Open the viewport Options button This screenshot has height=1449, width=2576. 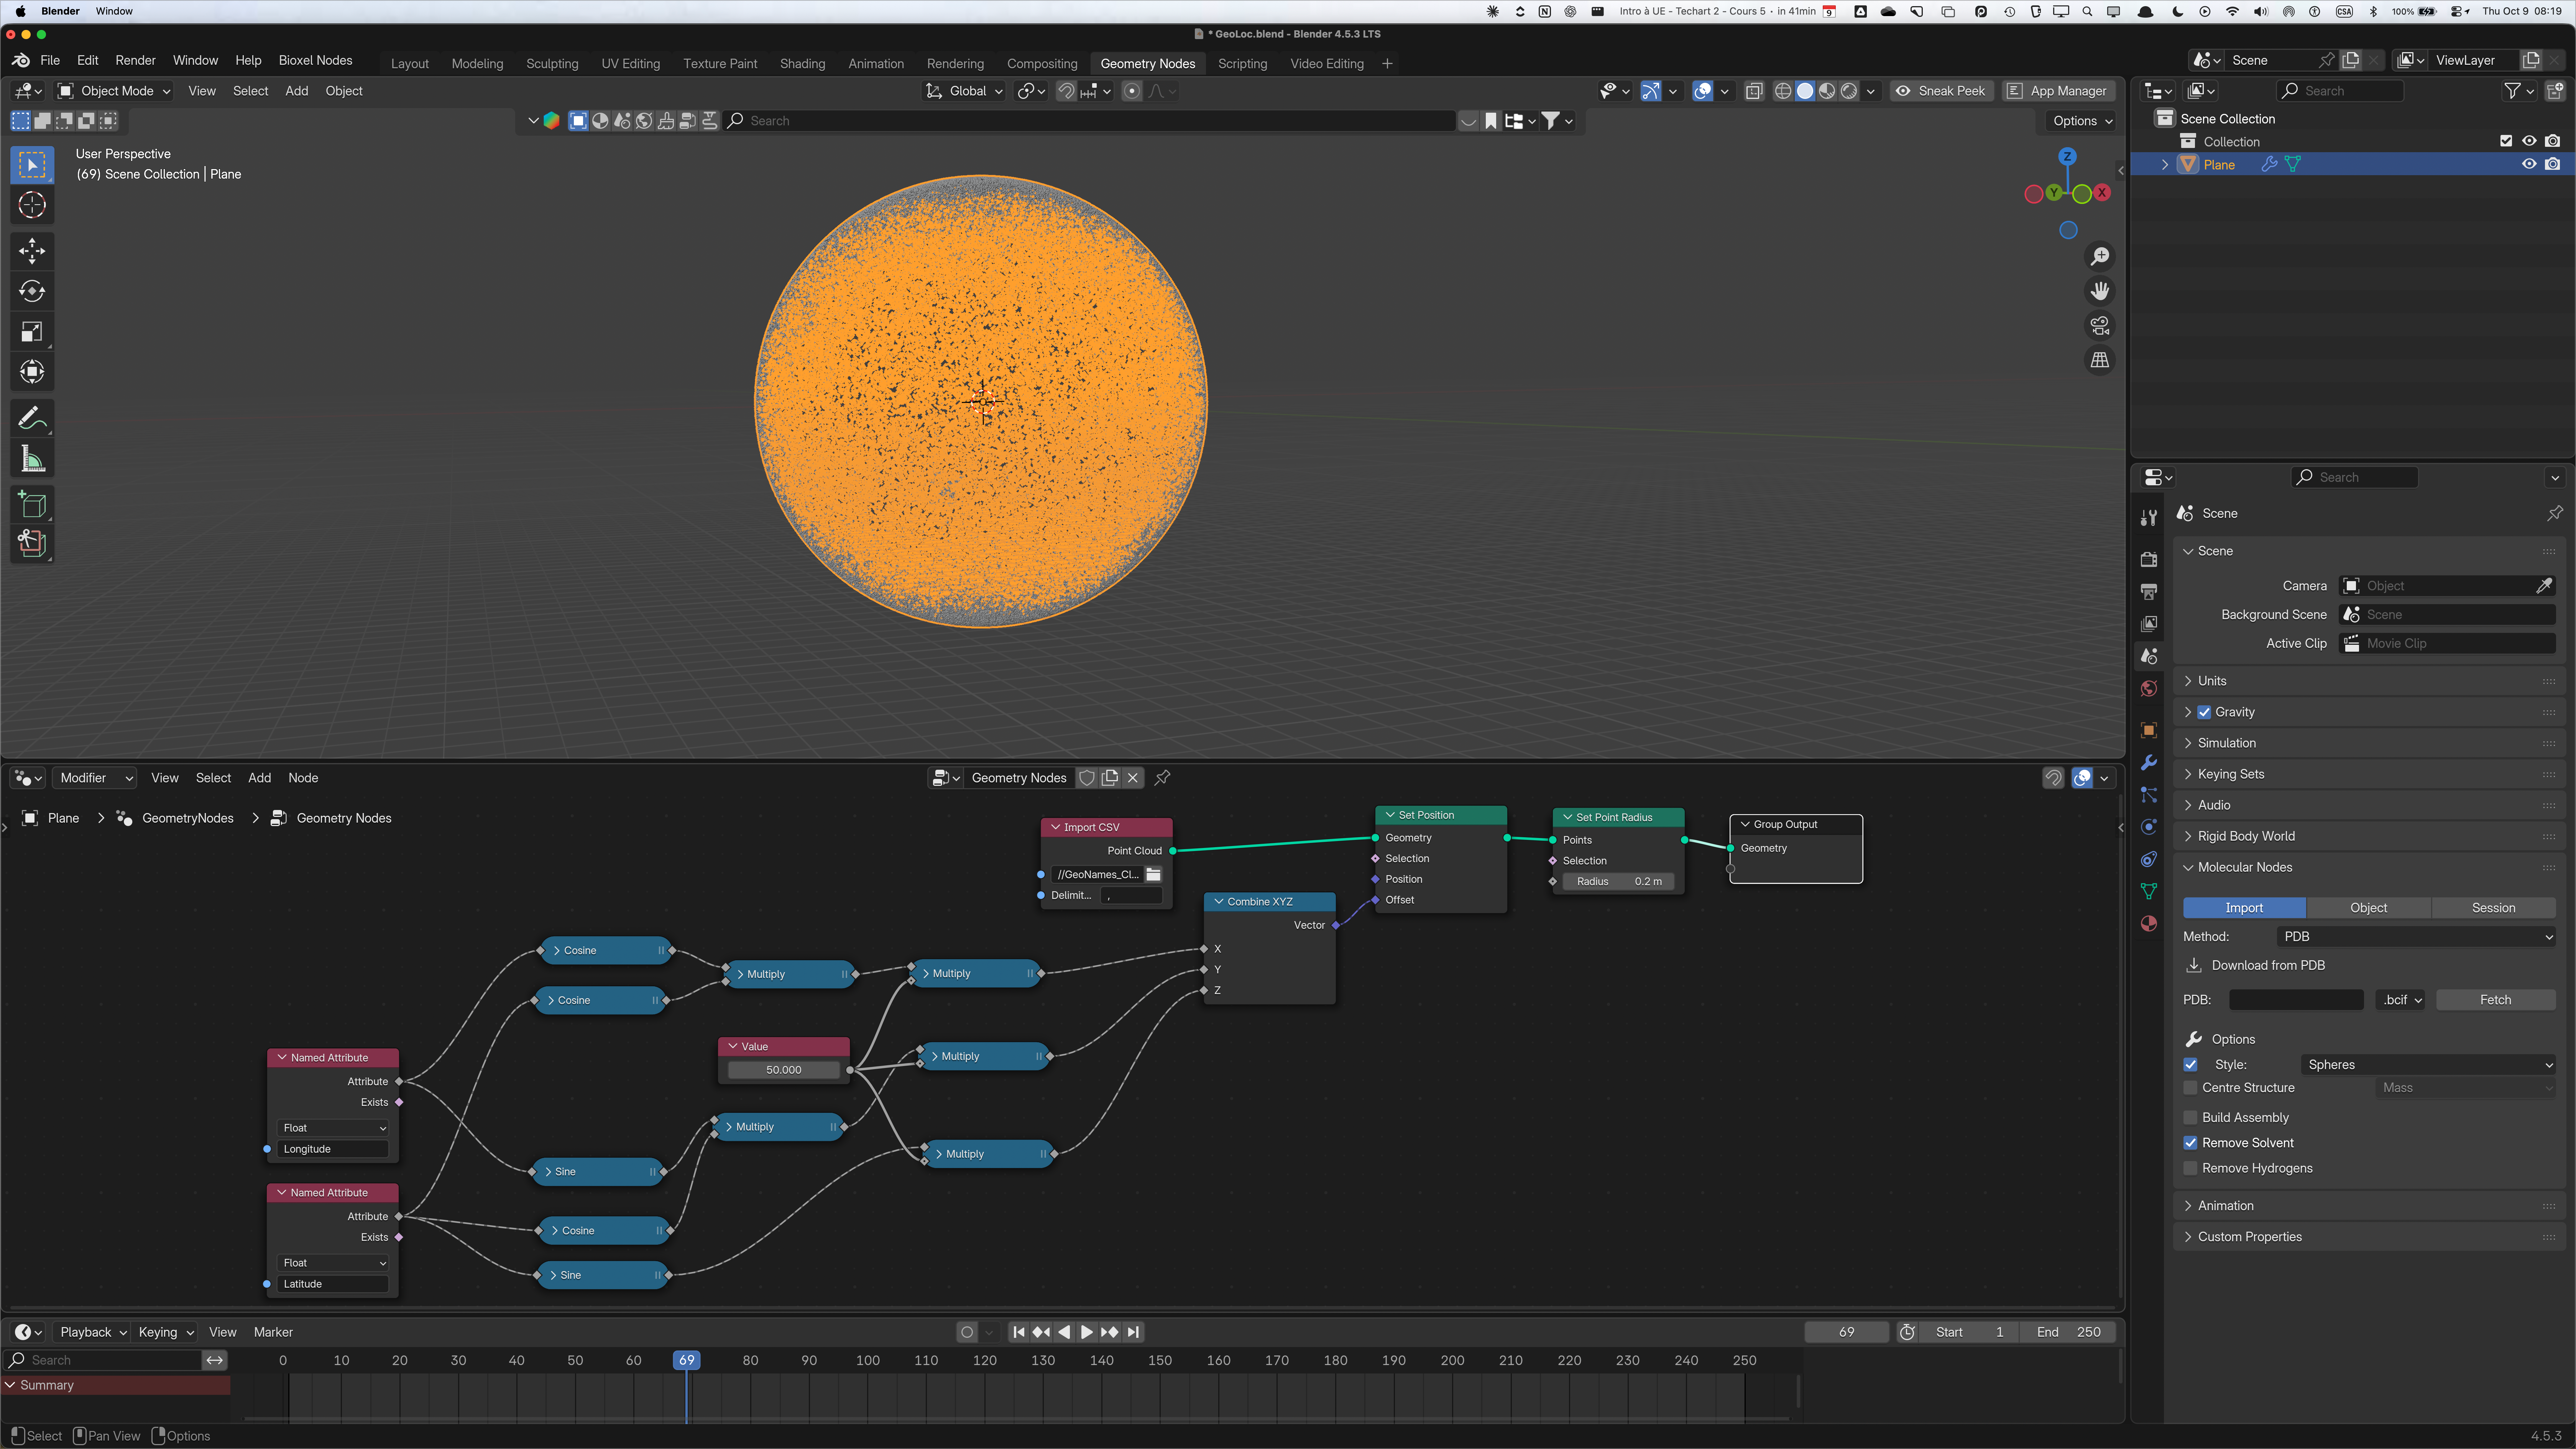pyautogui.click(x=2082, y=121)
